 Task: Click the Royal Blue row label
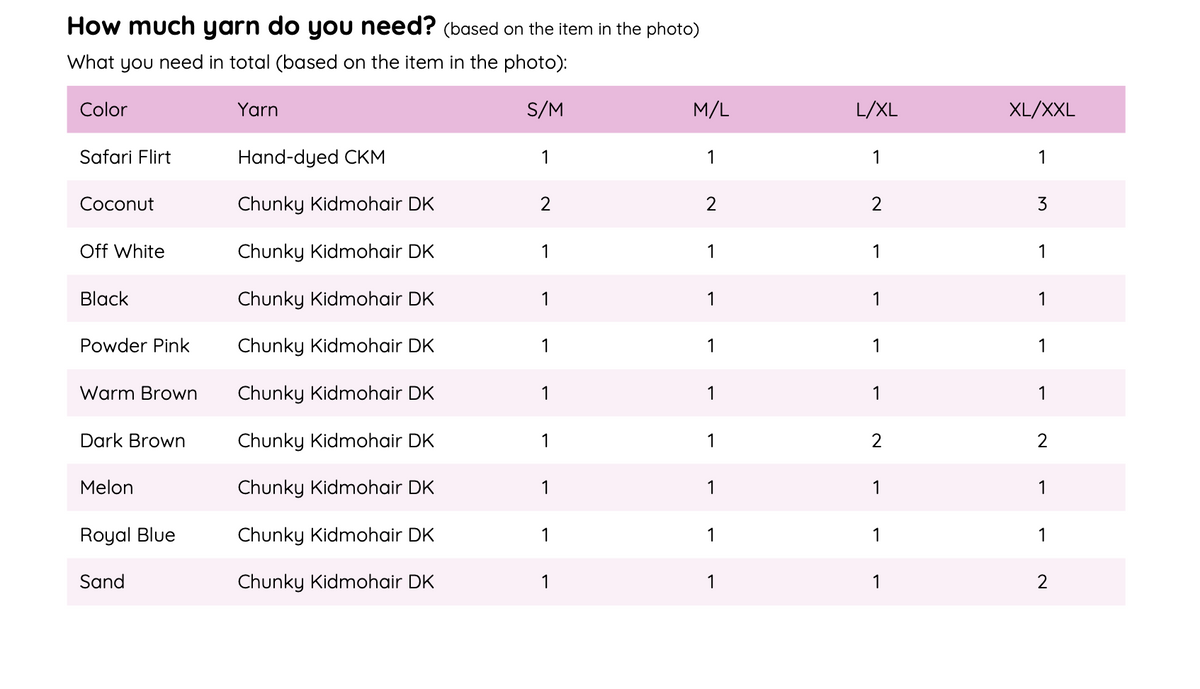128,535
